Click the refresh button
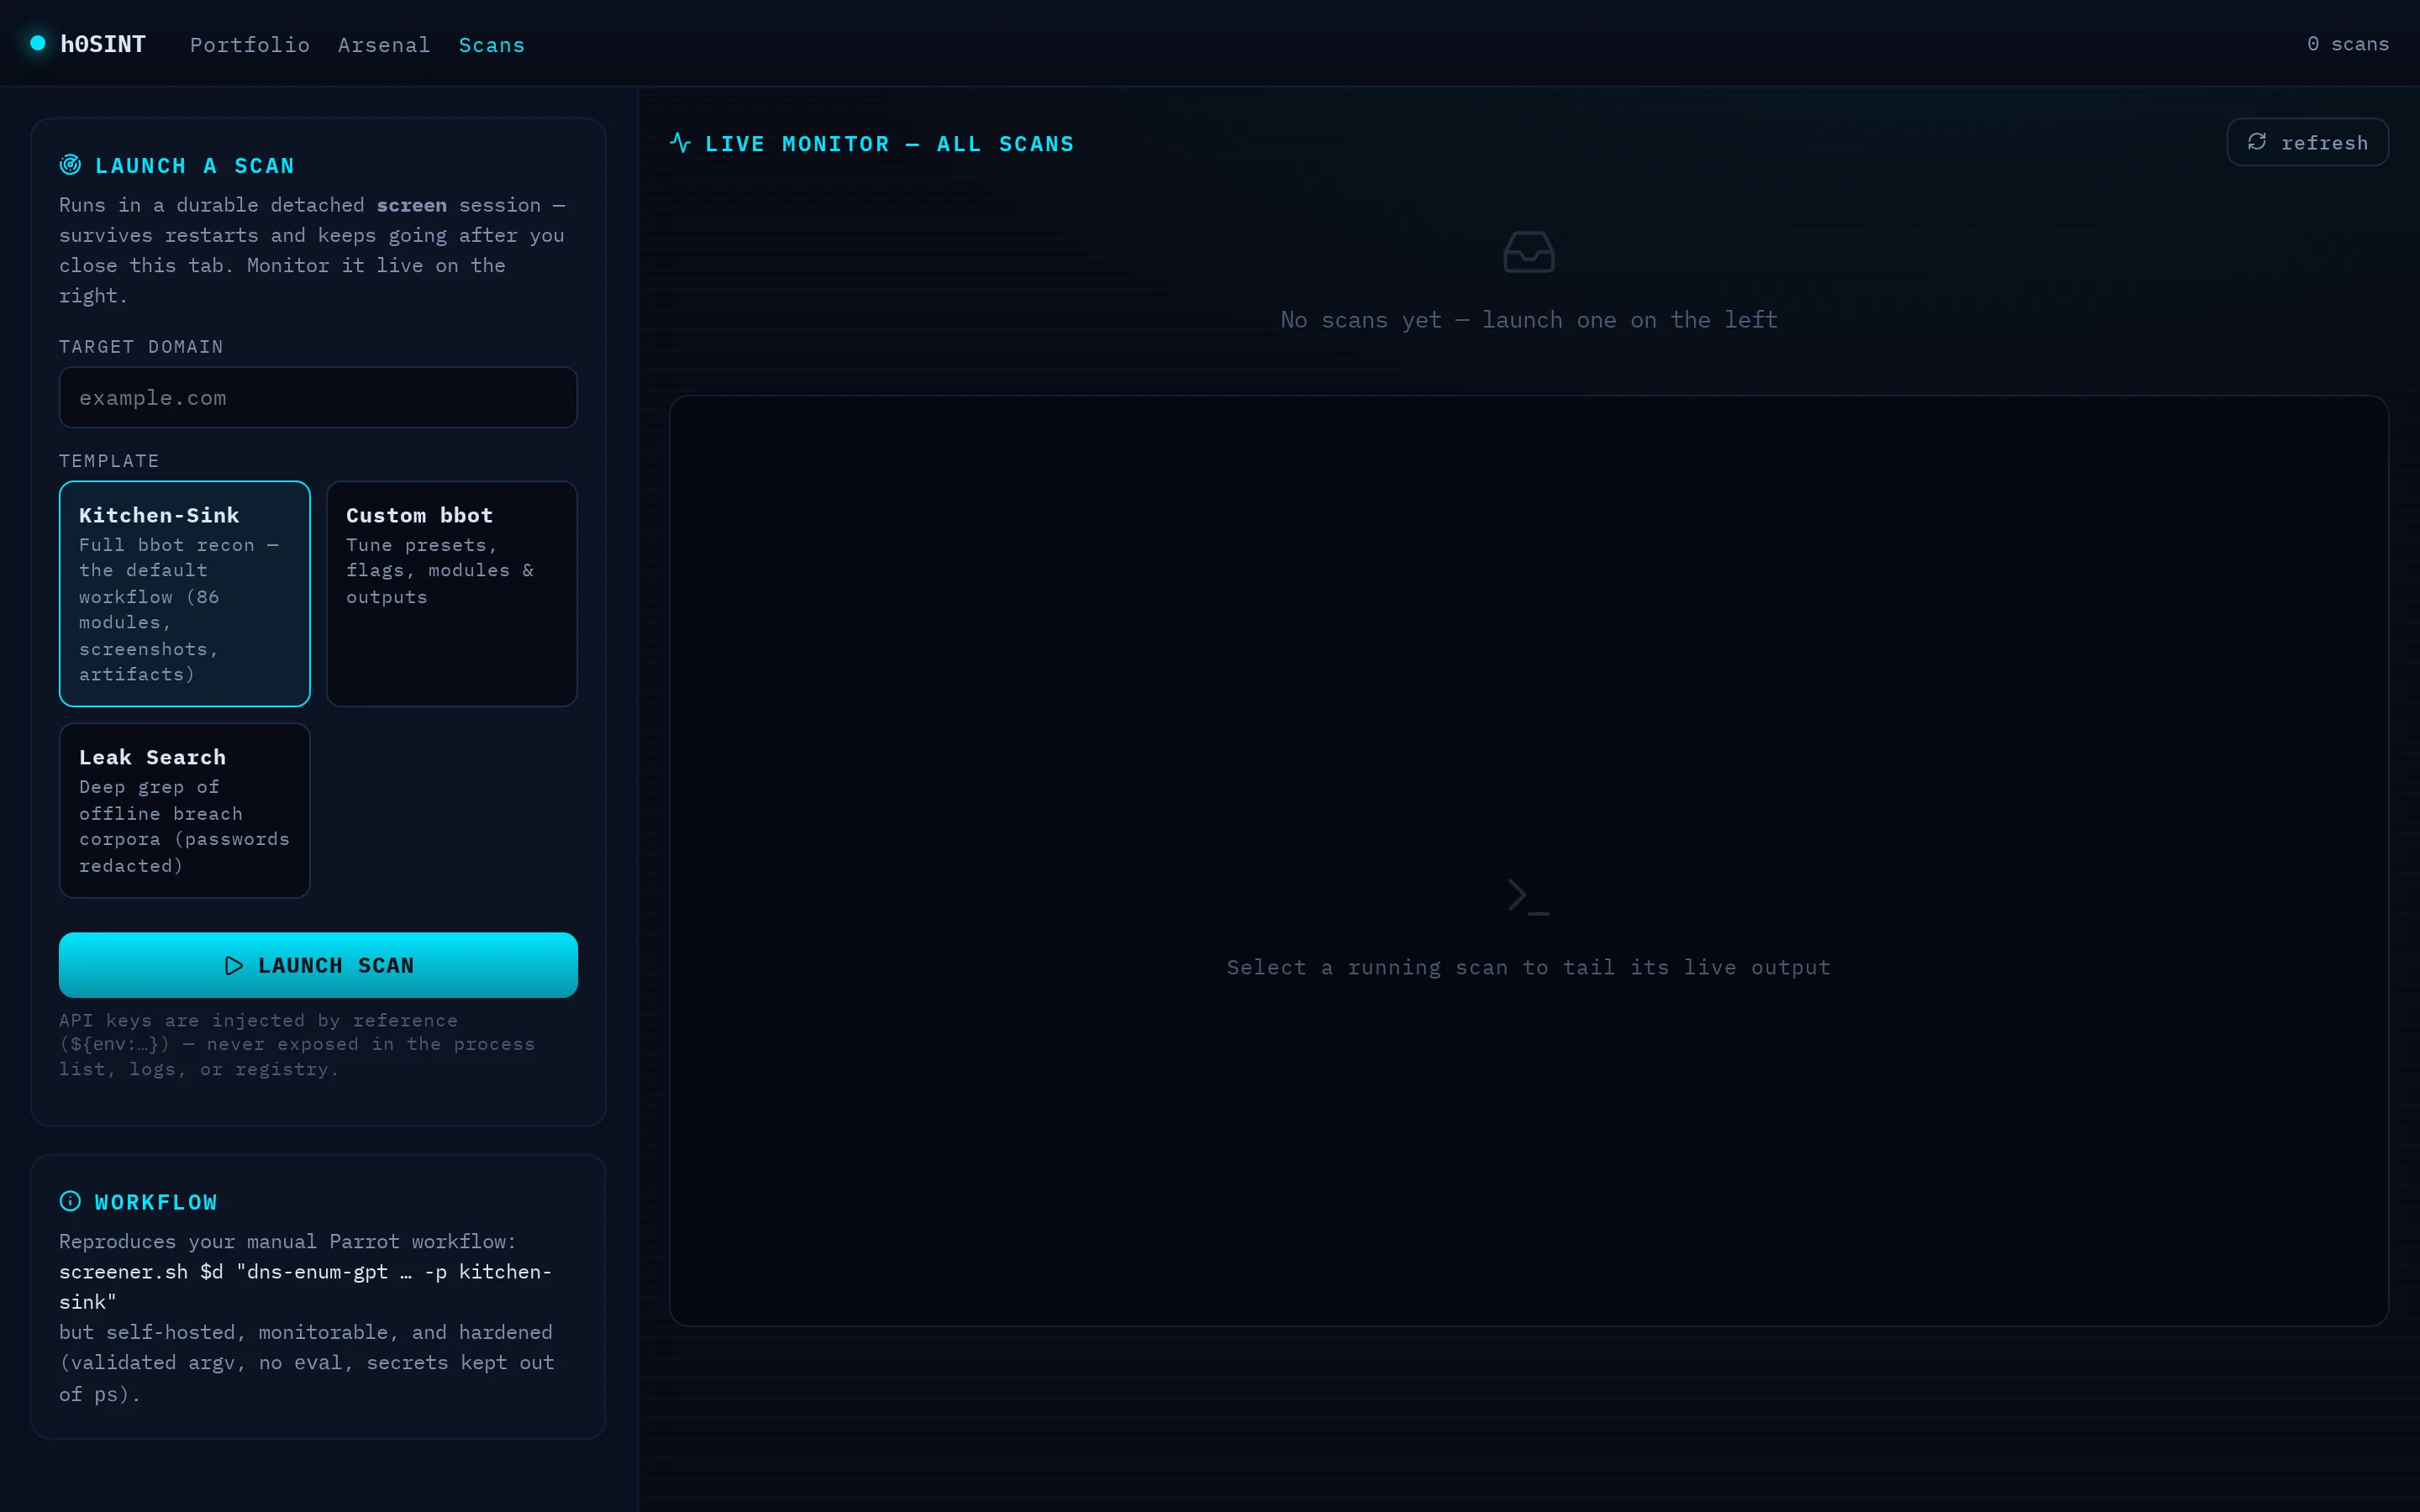The image size is (2420, 1512). point(2308,142)
